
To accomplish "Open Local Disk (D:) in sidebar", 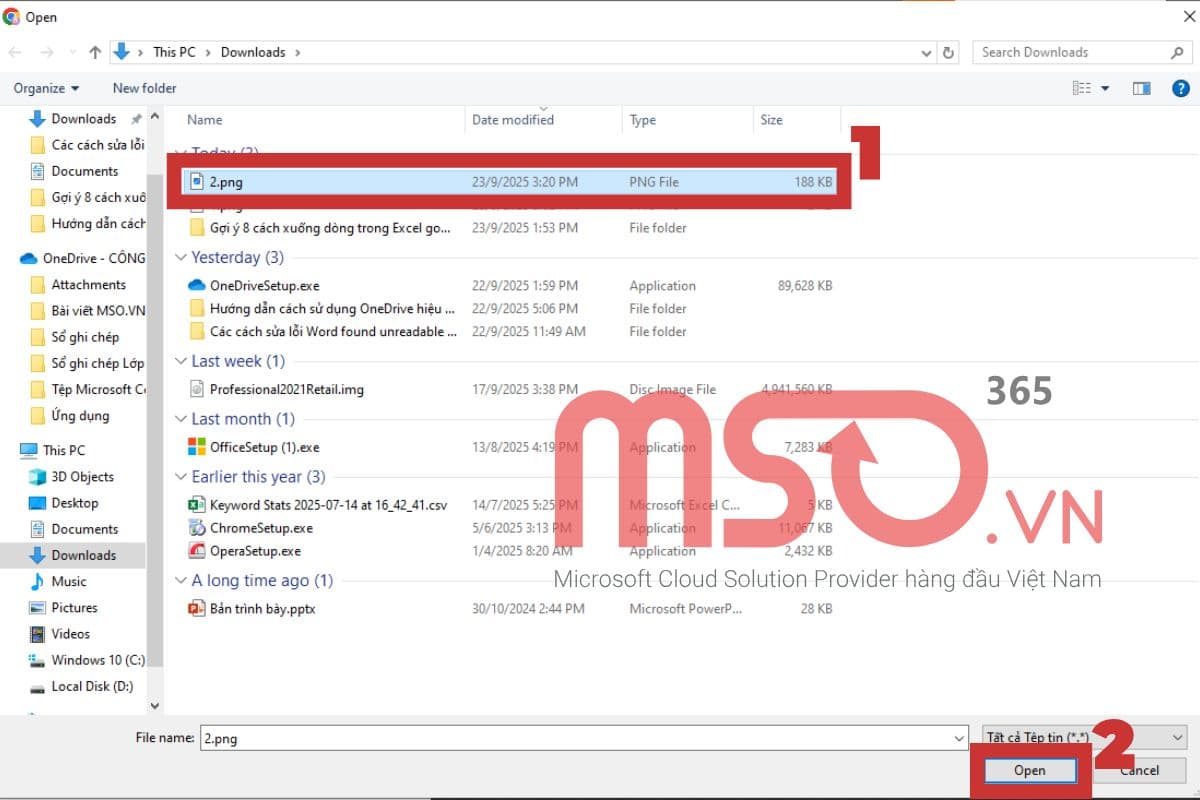I will (x=92, y=686).
